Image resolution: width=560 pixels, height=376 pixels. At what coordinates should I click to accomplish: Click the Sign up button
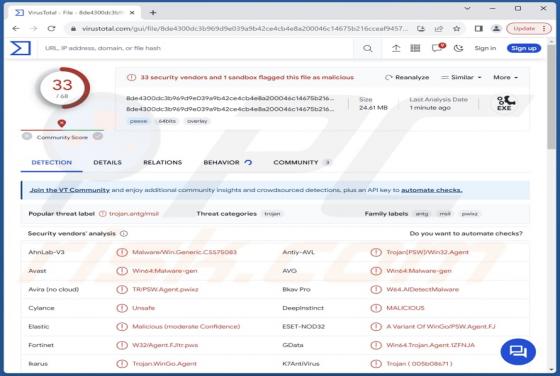tap(524, 48)
